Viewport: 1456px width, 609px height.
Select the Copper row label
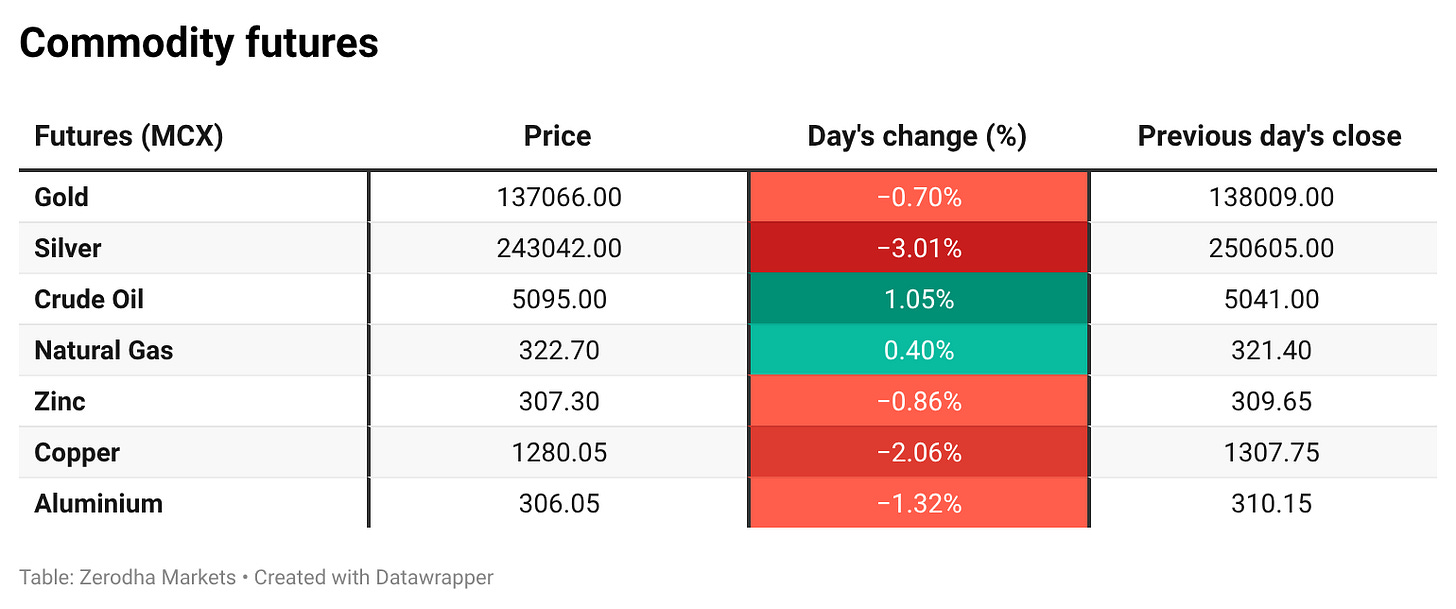(77, 452)
